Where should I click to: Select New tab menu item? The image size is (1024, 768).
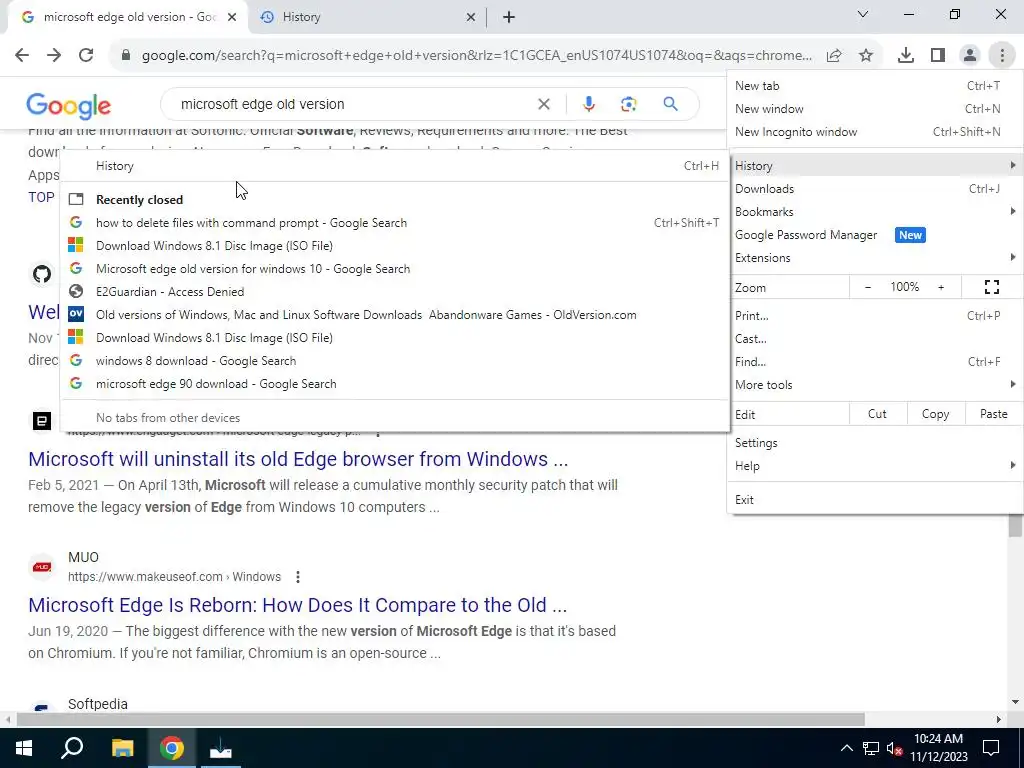point(875,86)
